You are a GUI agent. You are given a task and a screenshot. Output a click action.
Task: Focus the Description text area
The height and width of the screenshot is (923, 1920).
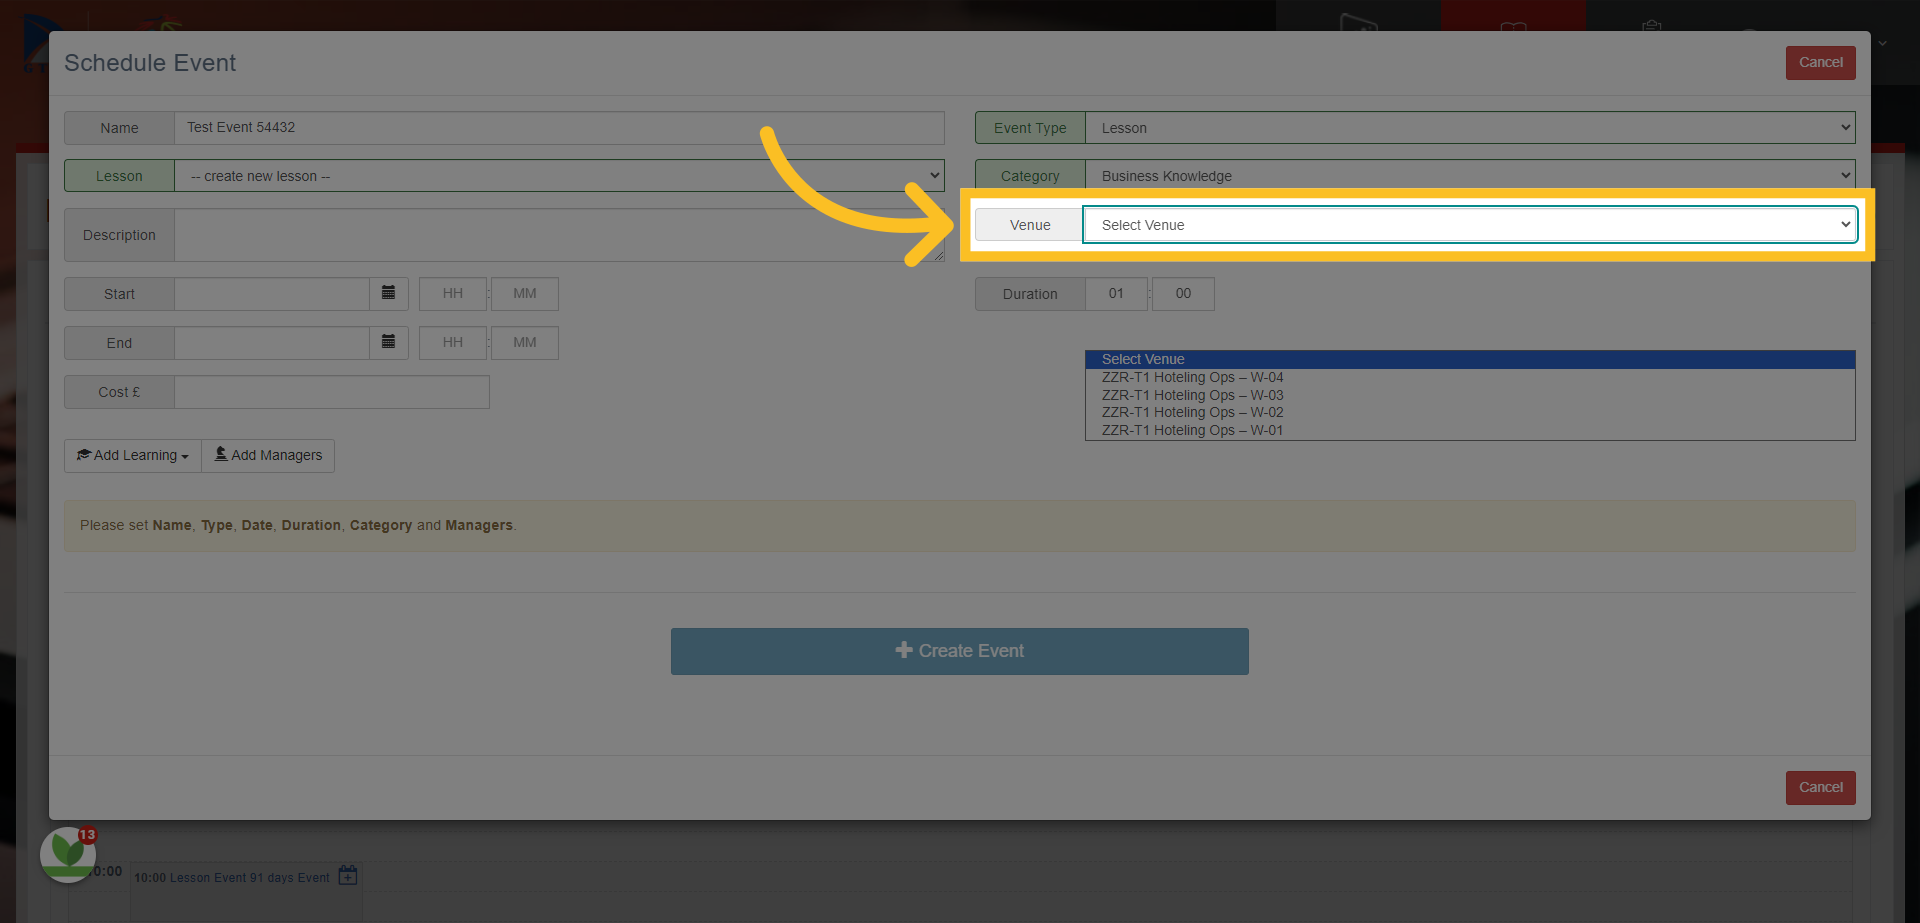tap(559, 235)
